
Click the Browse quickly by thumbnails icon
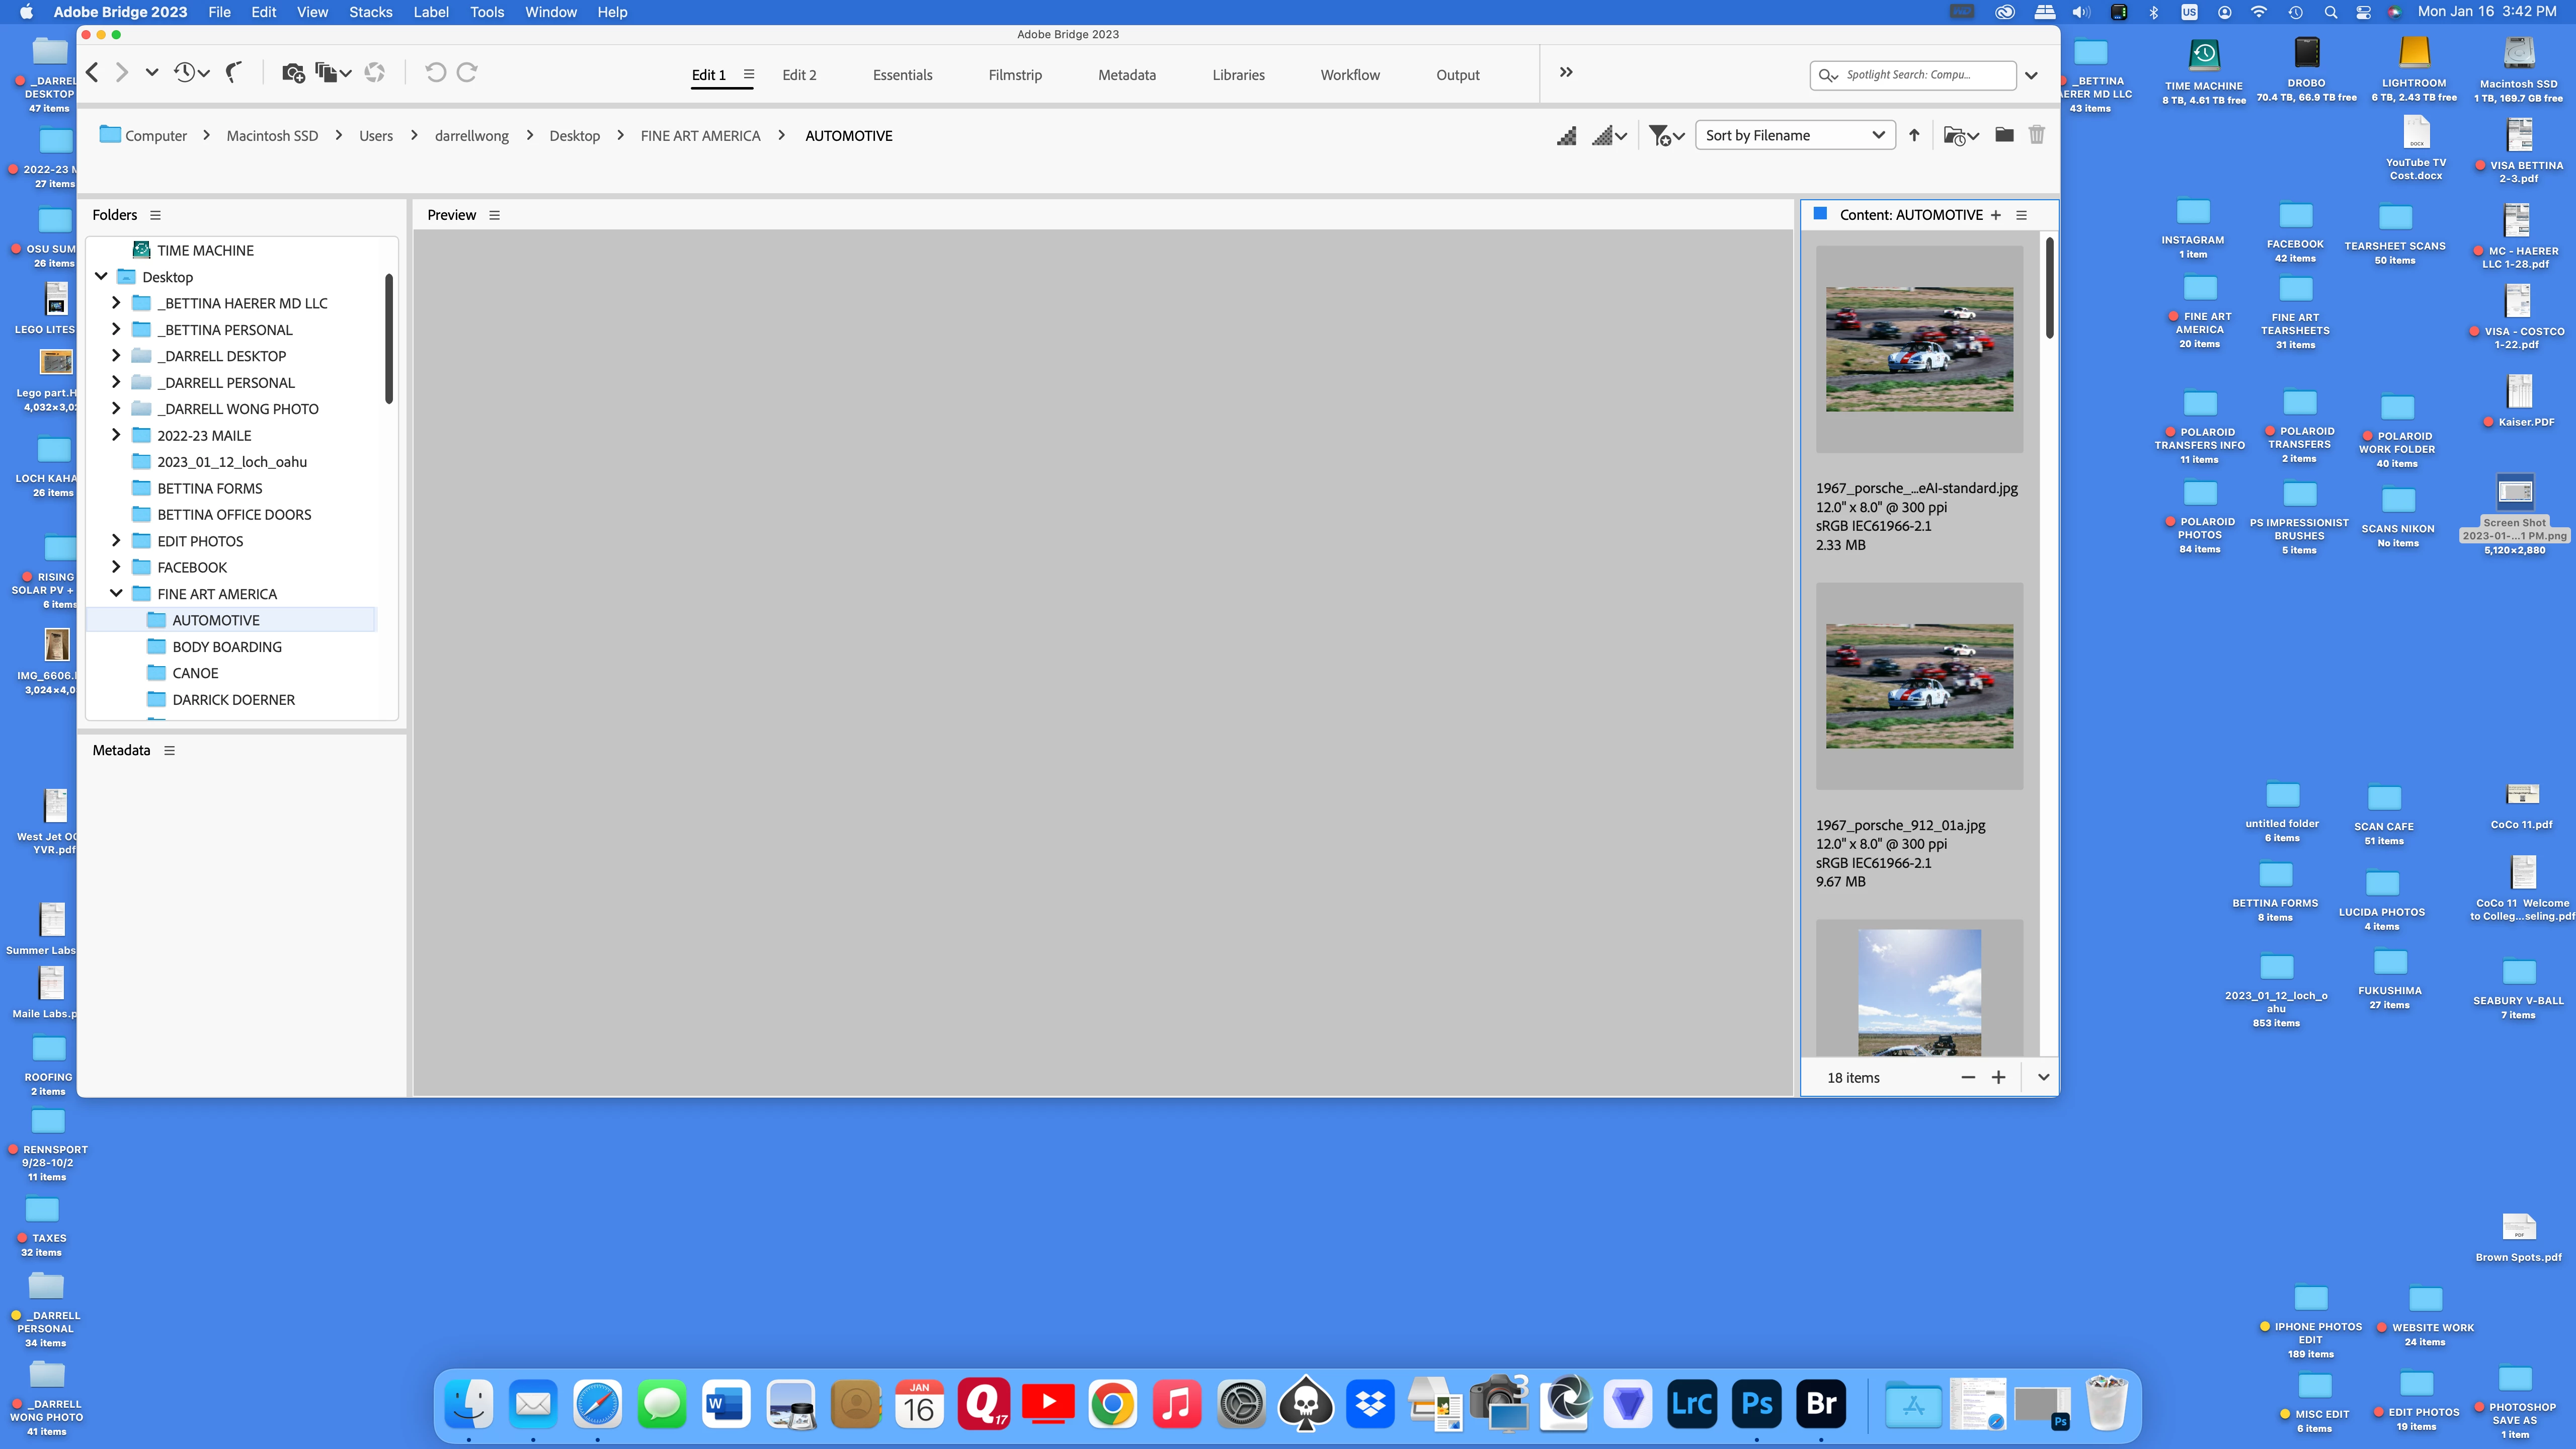pyautogui.click(x=1566, y=135)
